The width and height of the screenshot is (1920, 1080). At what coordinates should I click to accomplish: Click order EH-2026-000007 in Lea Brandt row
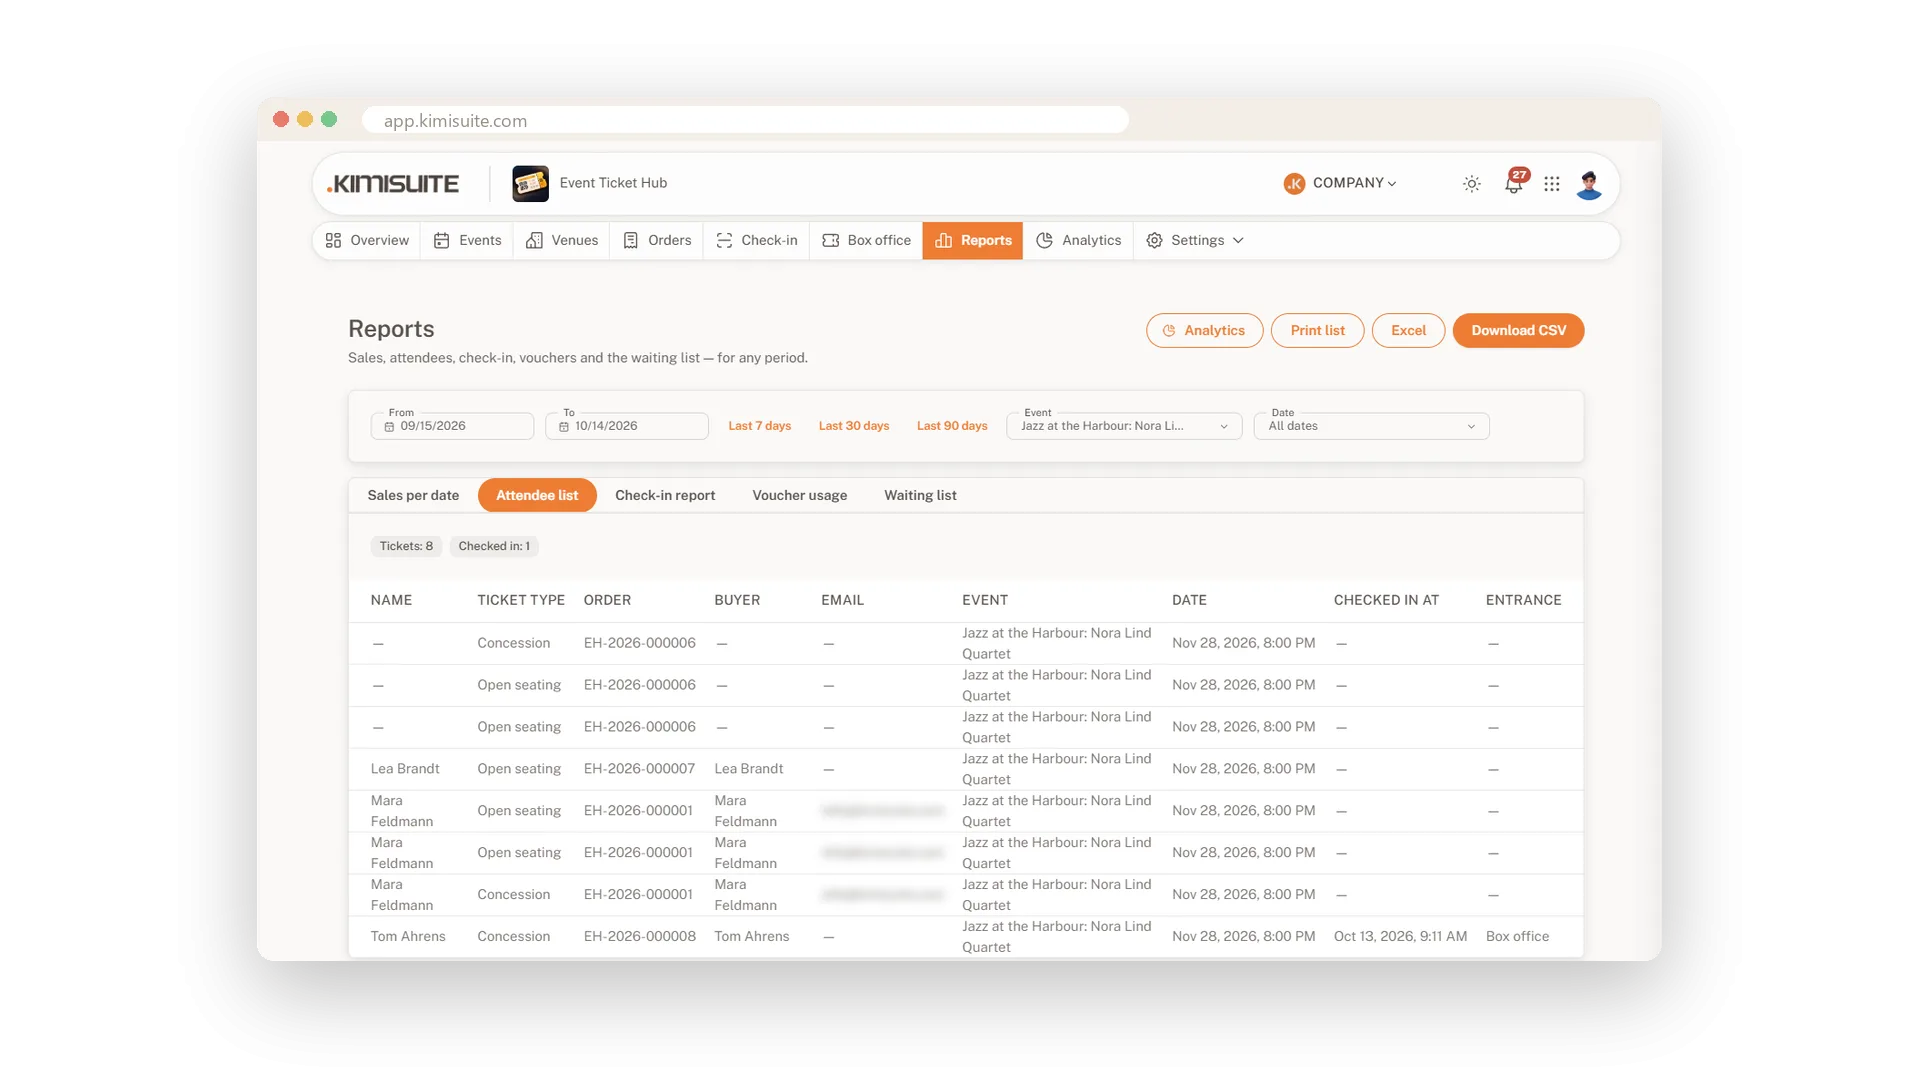coord(640,769)
